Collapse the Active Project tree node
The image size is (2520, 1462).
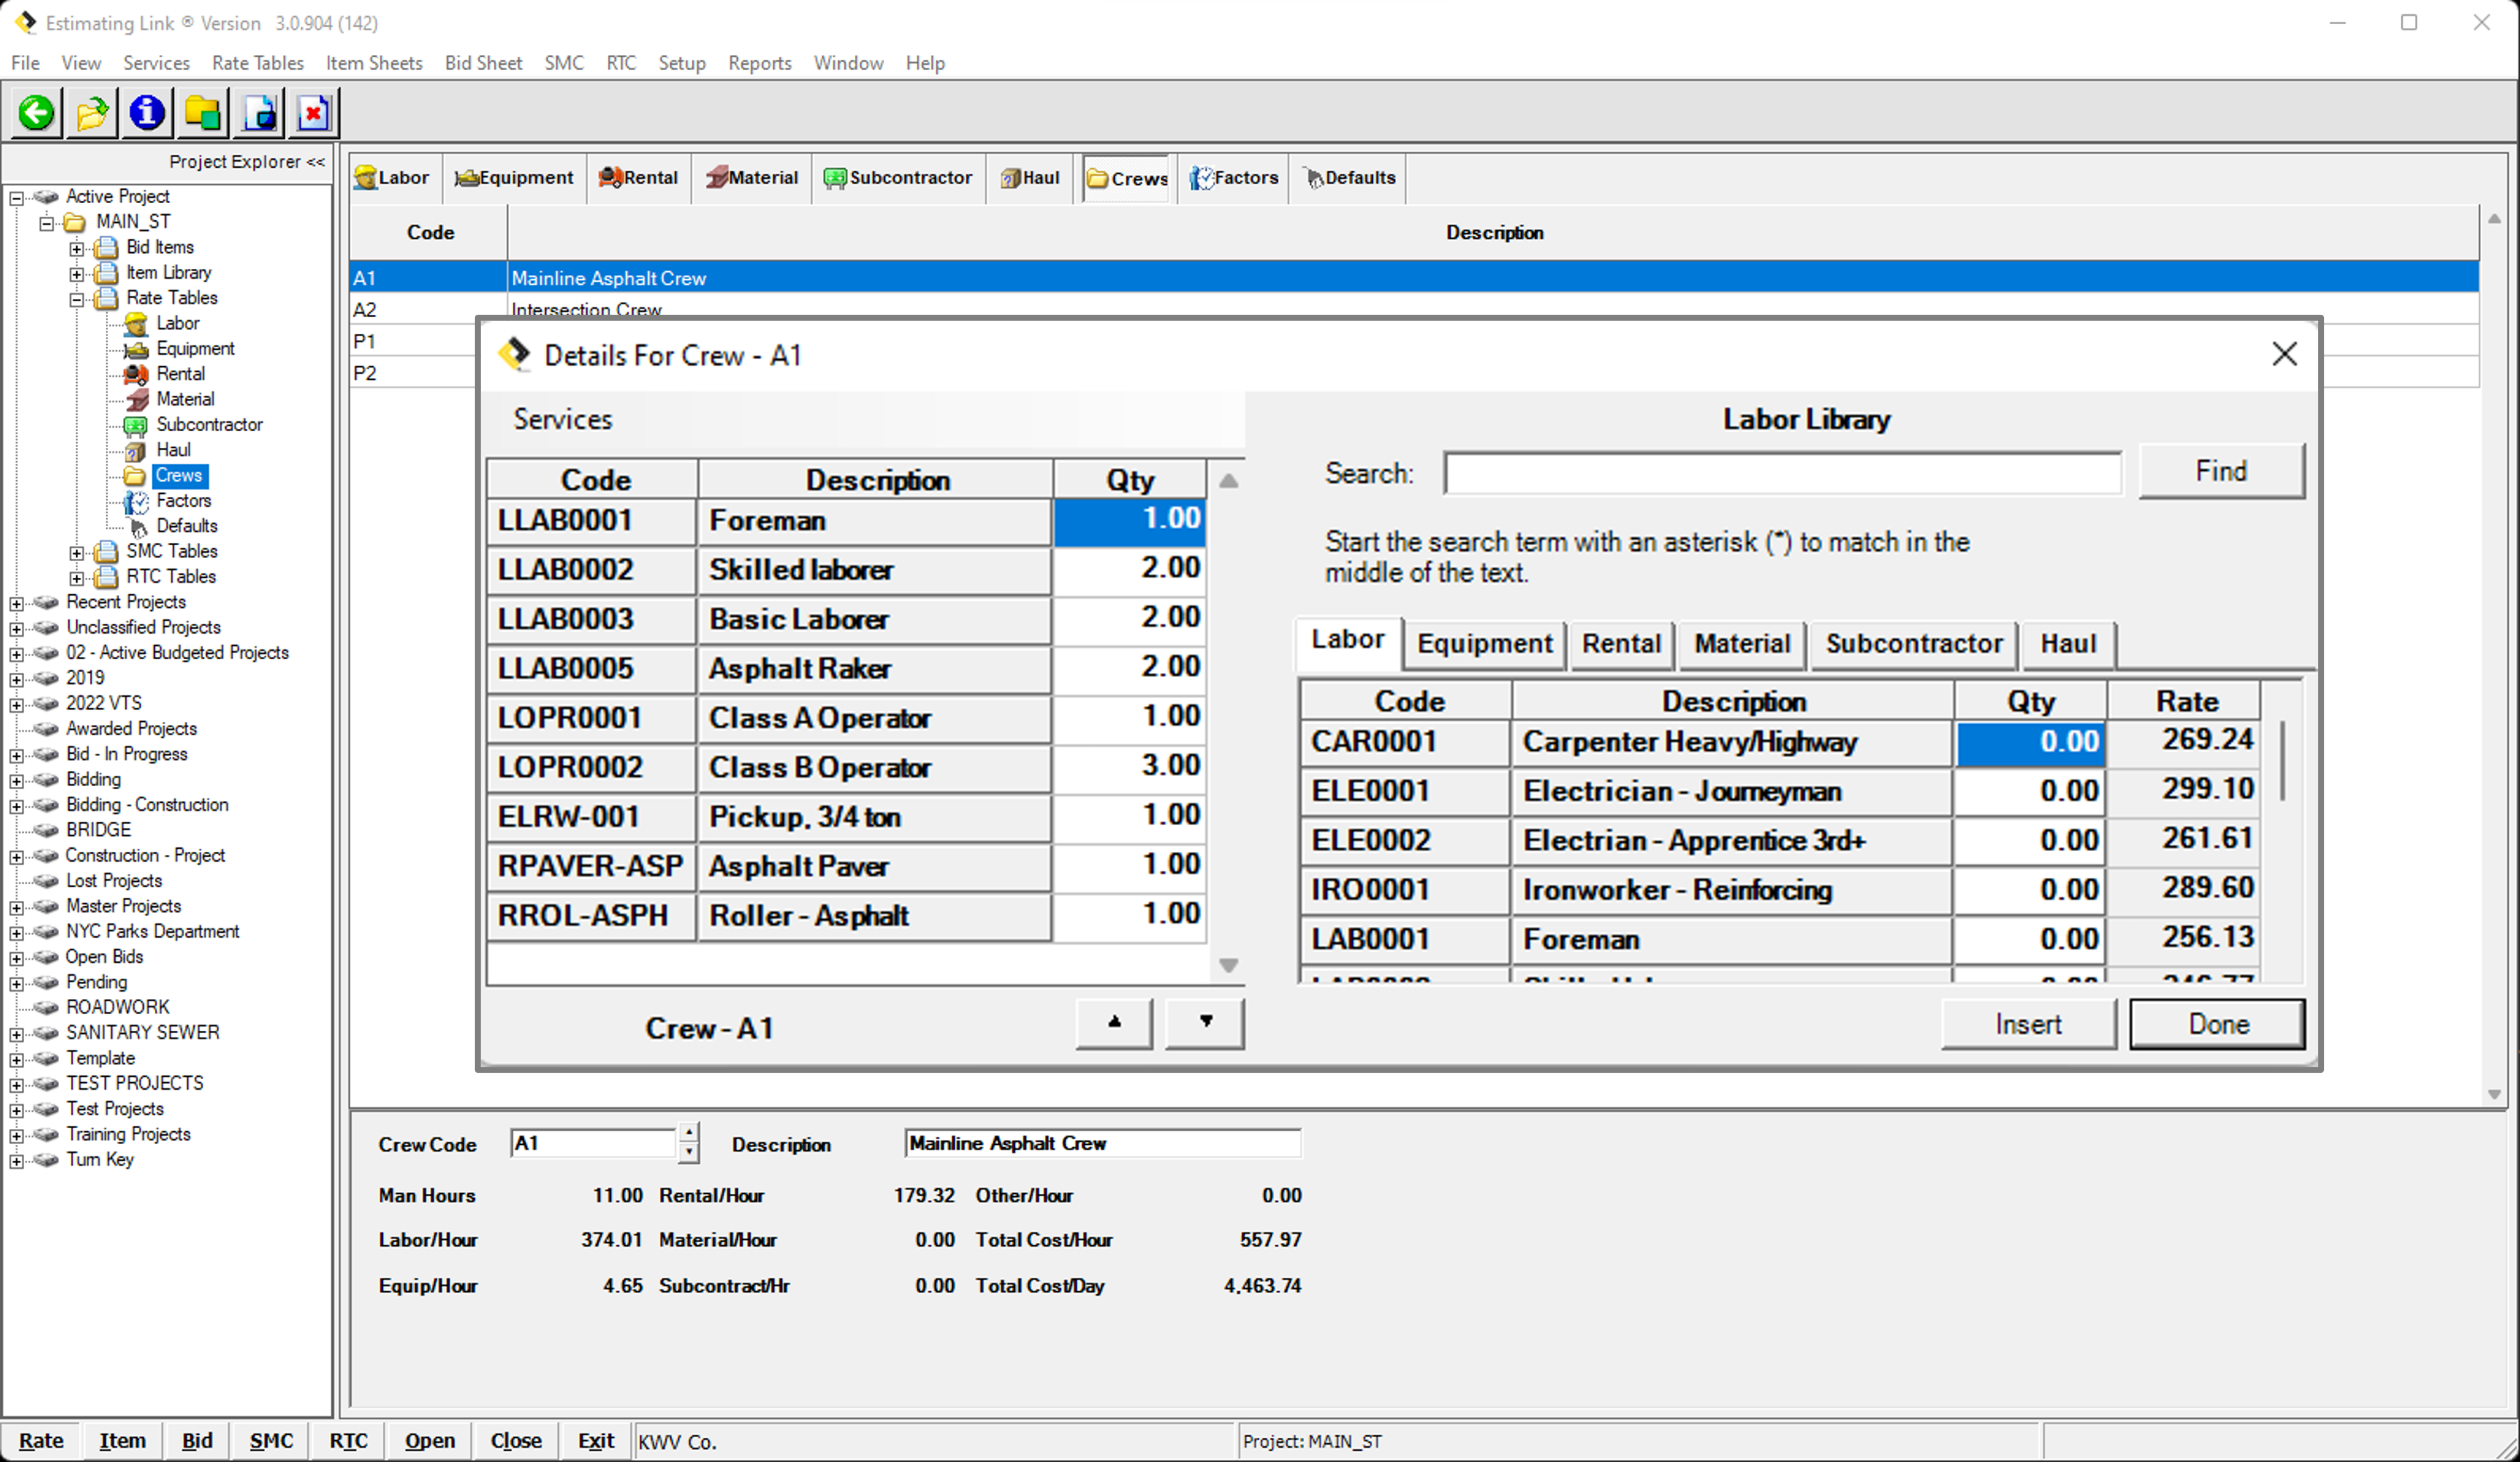(16, 198)
